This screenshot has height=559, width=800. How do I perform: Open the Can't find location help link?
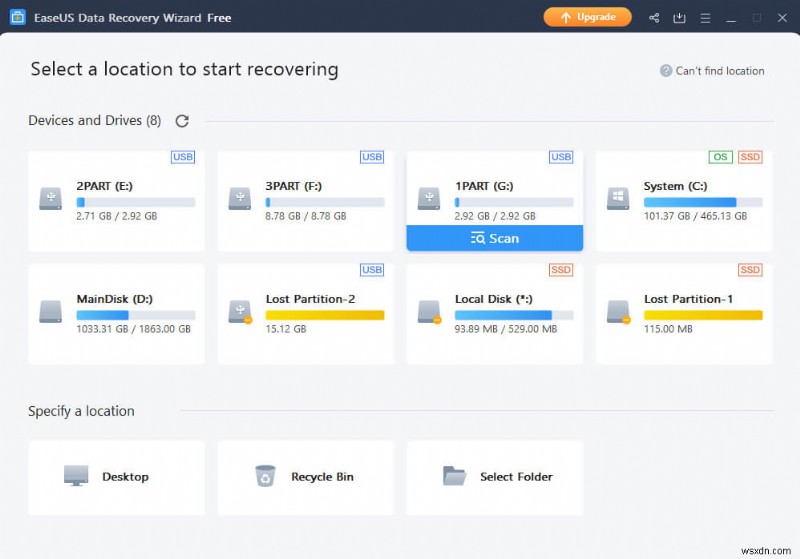click(x=712, y=71)
